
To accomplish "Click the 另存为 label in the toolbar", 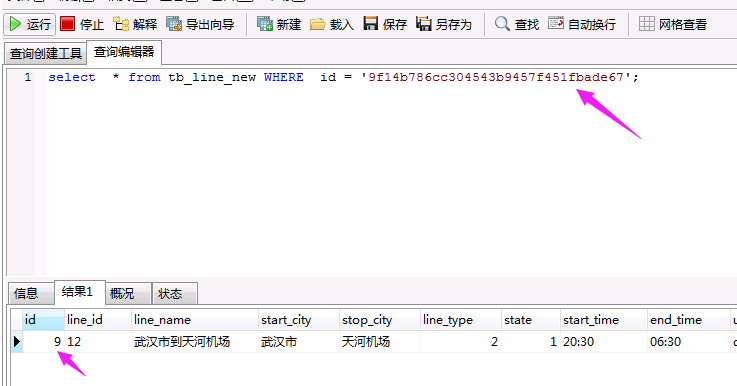I will [x=454, y=24].
